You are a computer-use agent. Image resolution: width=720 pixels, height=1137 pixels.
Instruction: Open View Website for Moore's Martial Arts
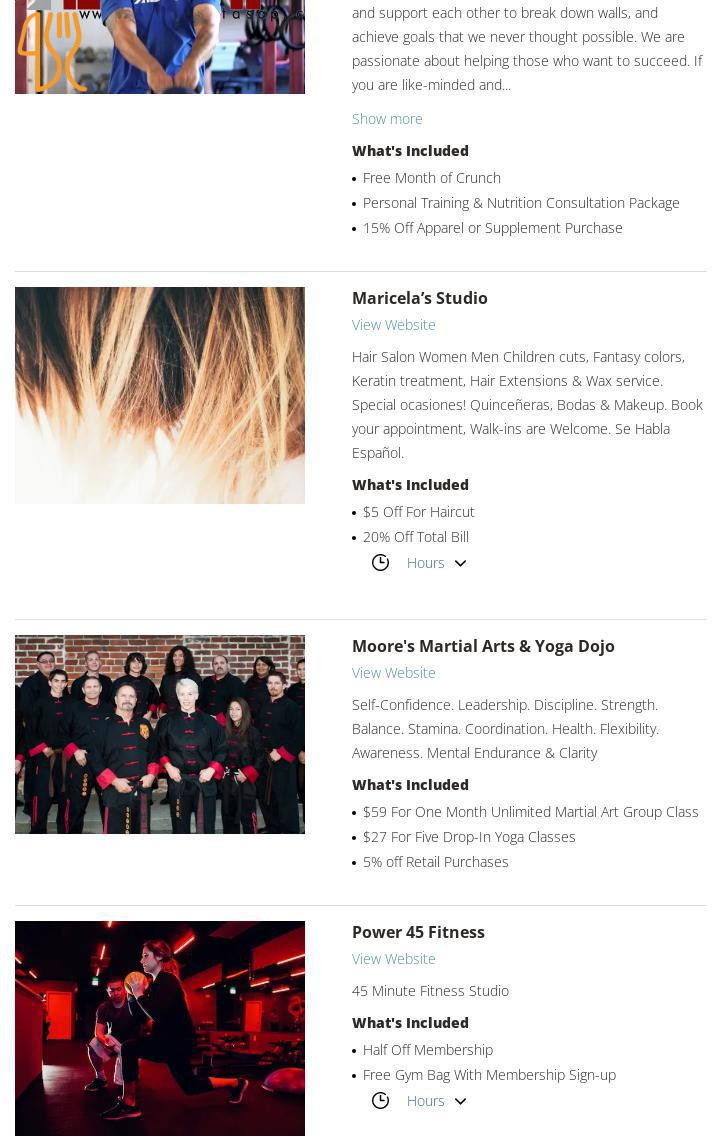click(394, 673)
